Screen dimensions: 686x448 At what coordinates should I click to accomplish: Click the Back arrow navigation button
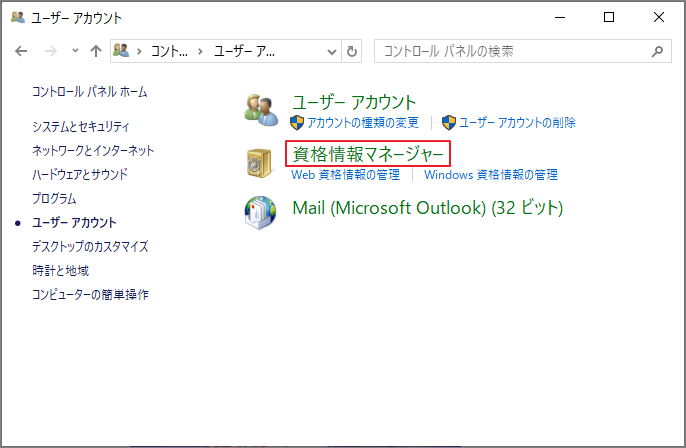point(21,51)
